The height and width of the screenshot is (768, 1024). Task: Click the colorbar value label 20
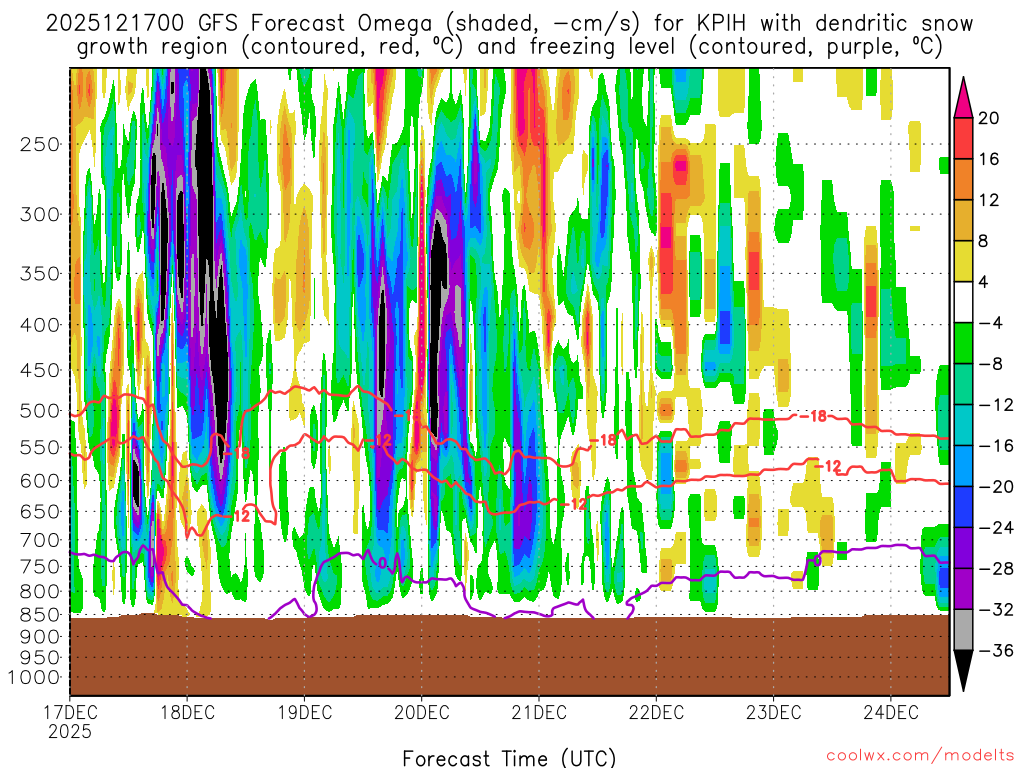988,118
